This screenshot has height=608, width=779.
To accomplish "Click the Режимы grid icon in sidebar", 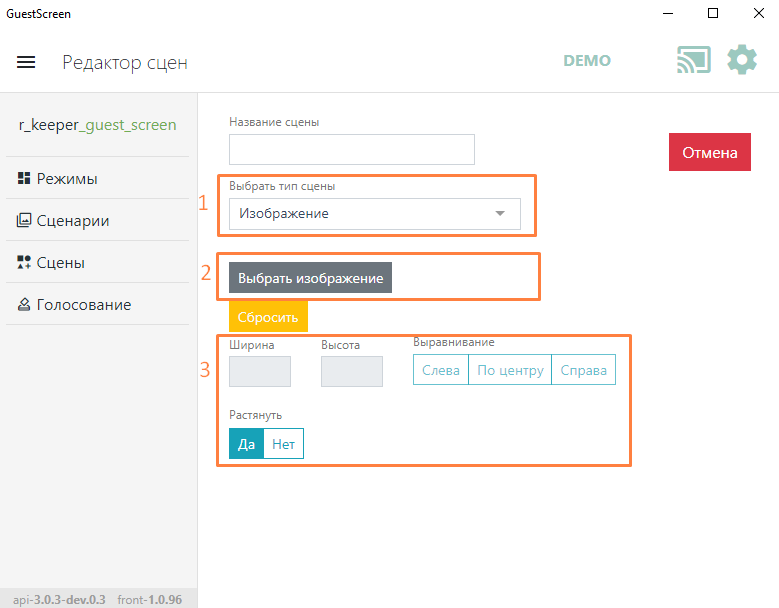I will point(24,179).
